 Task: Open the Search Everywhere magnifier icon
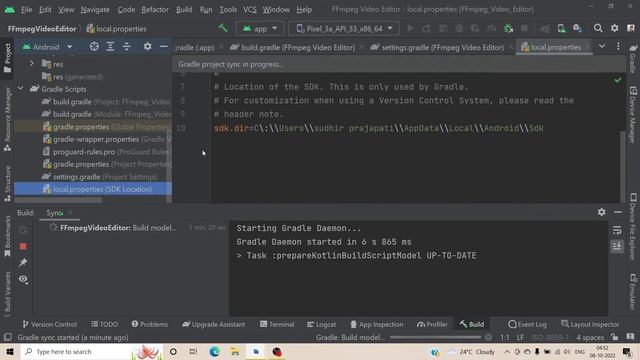(x=598, y=28)
